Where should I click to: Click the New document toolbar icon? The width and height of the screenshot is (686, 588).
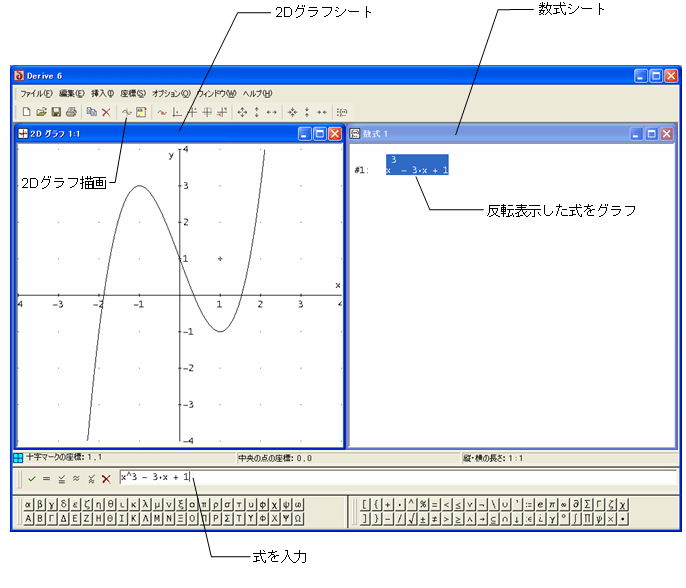[26, 112]
